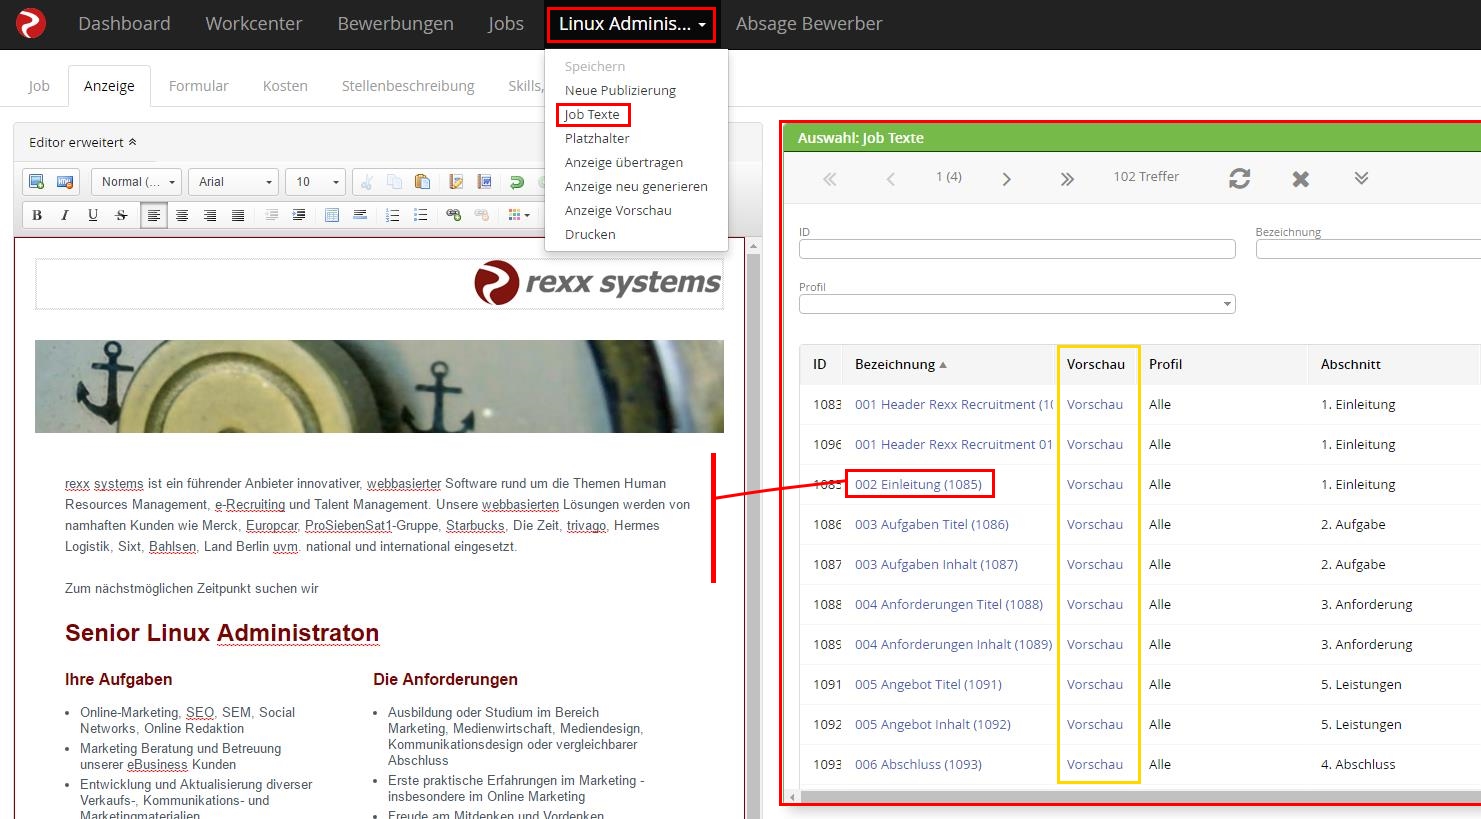
Task: Sort by Bezeichnung column header
Action: pyautogui.click(x=900, y=364)
